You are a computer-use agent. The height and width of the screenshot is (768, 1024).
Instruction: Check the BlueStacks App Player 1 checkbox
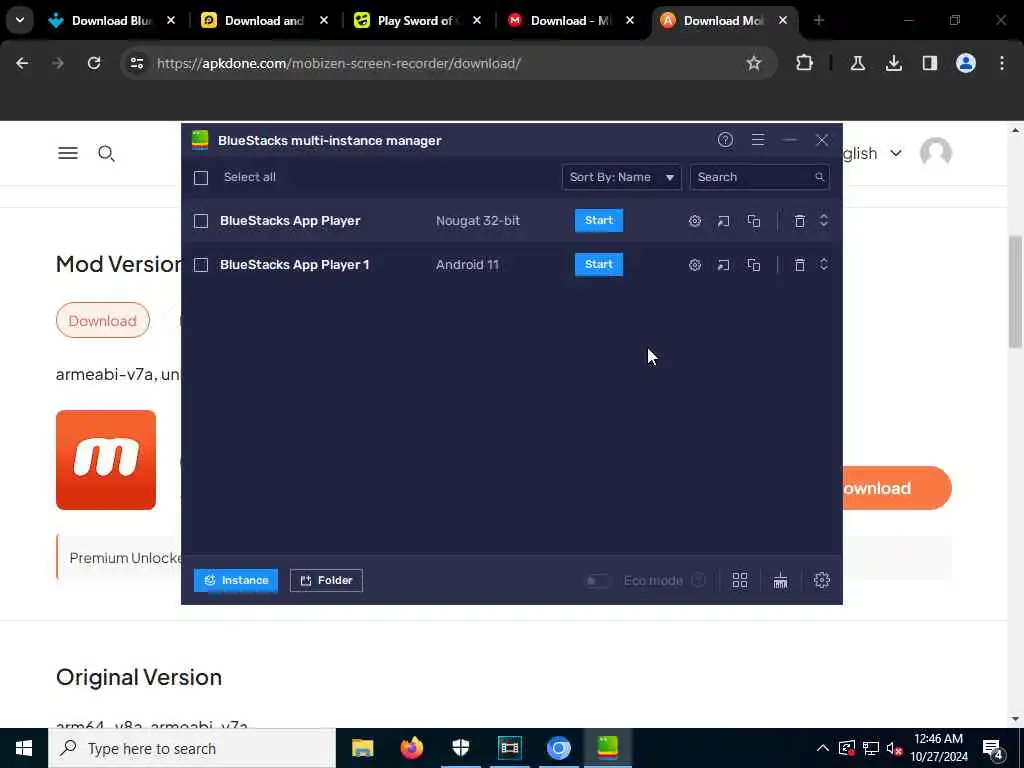(201, 265)
